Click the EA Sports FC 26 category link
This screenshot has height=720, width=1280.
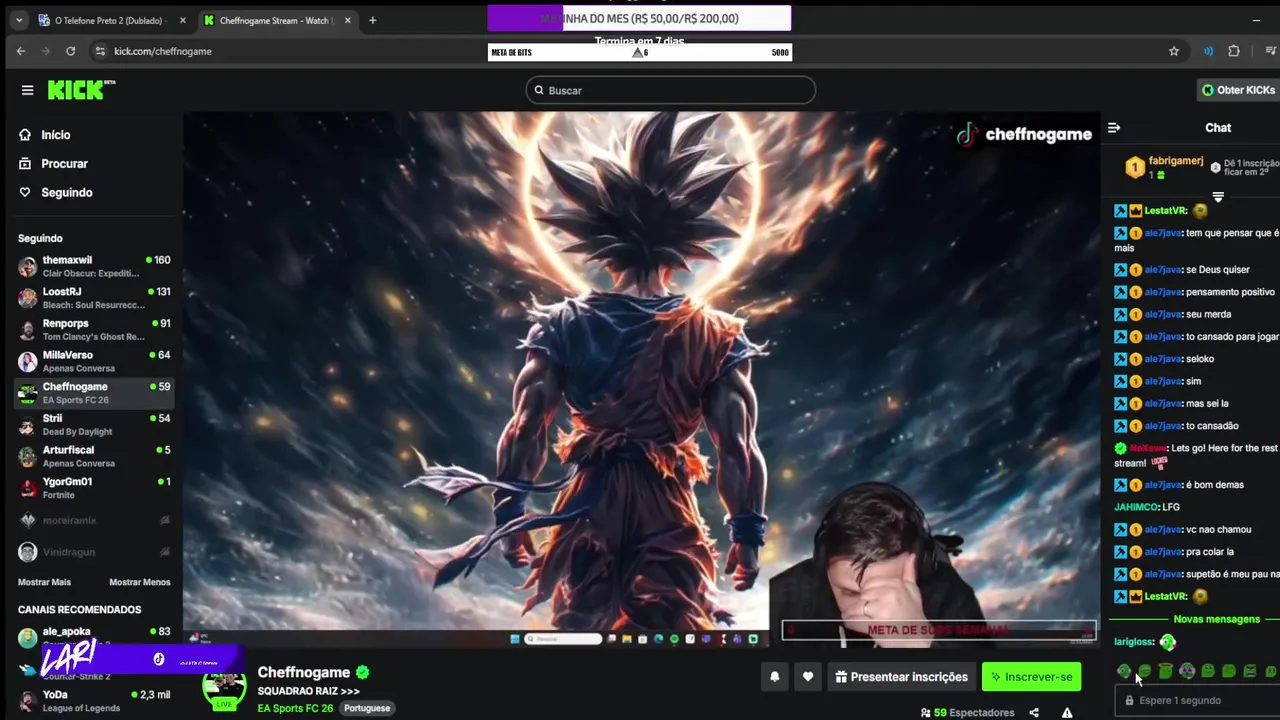pos(295,708)
